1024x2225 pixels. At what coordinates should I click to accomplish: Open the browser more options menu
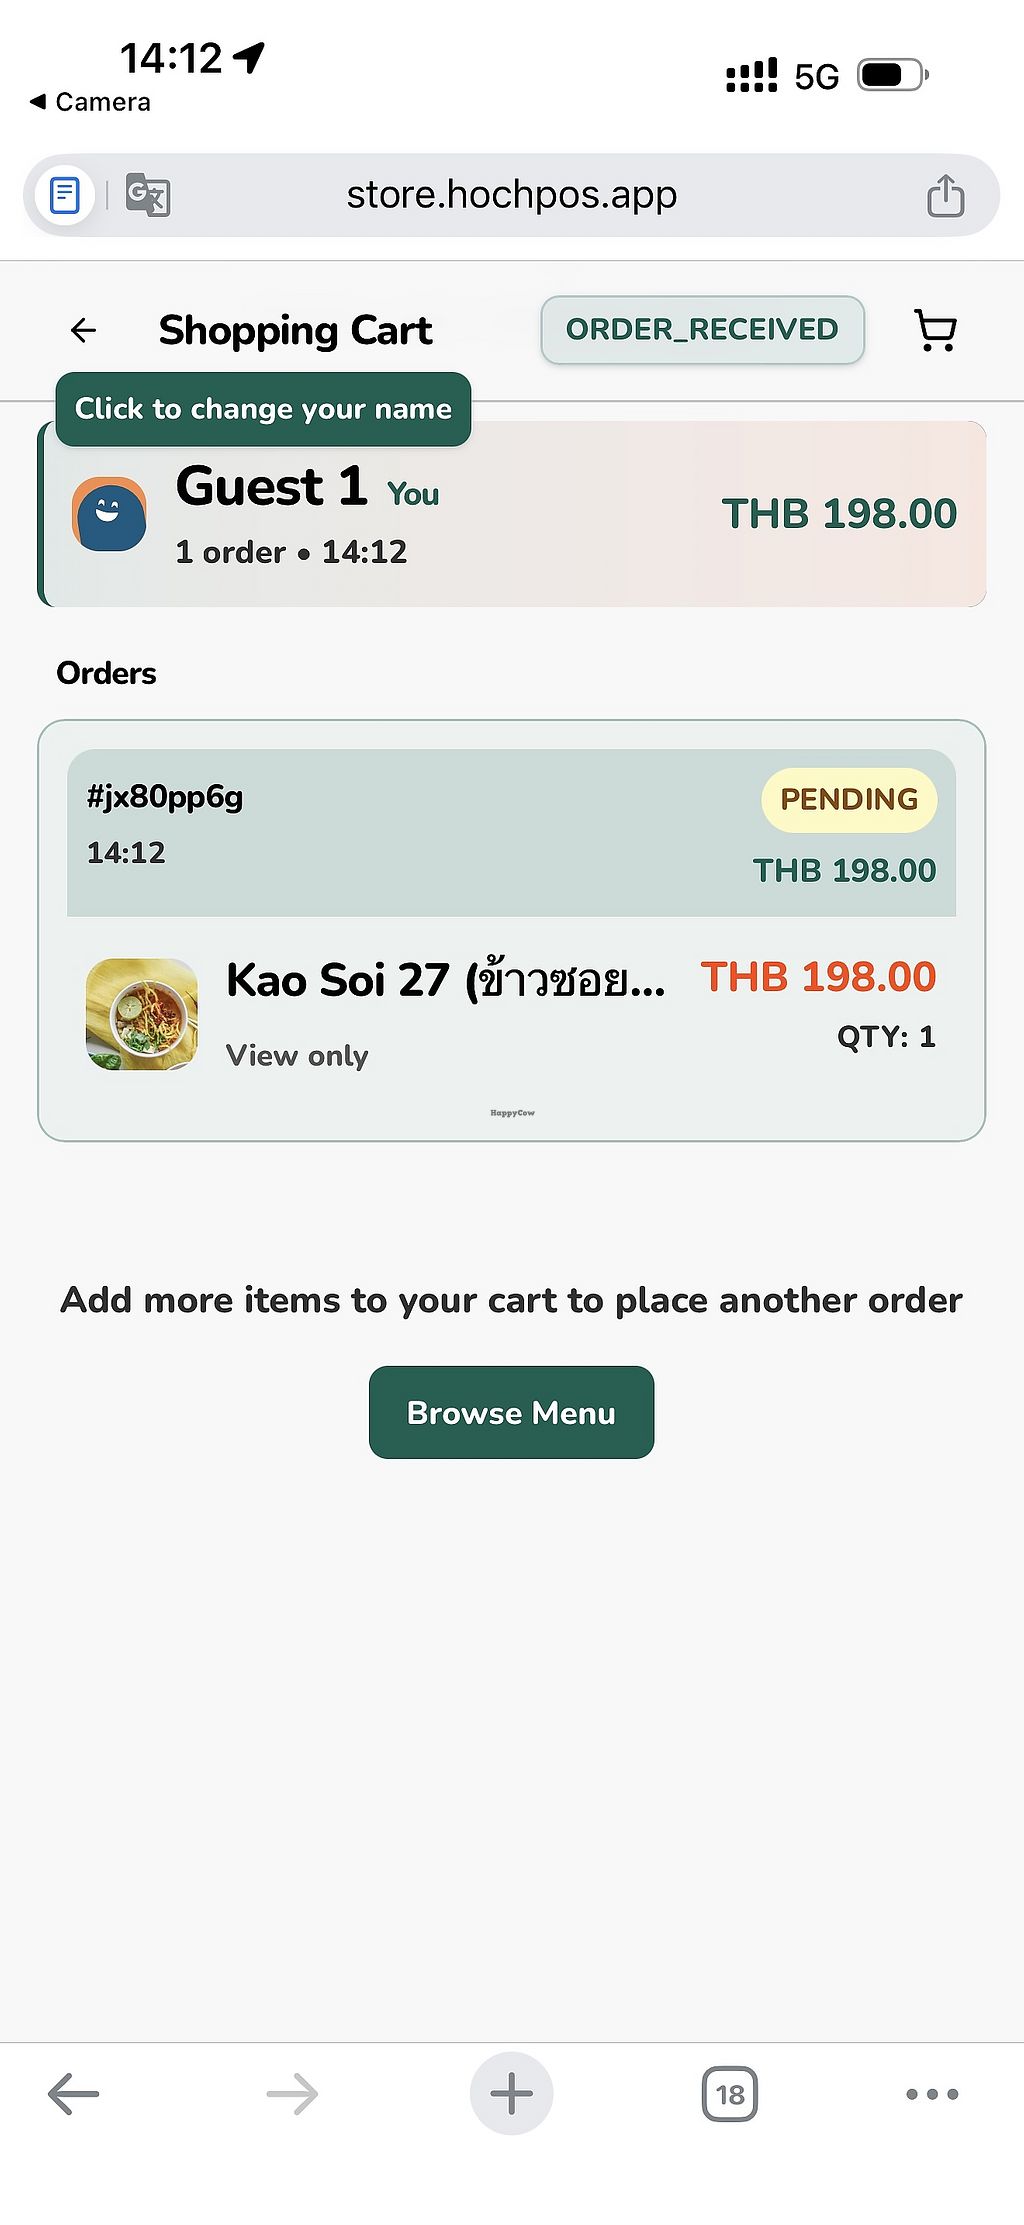point(931,2093)
